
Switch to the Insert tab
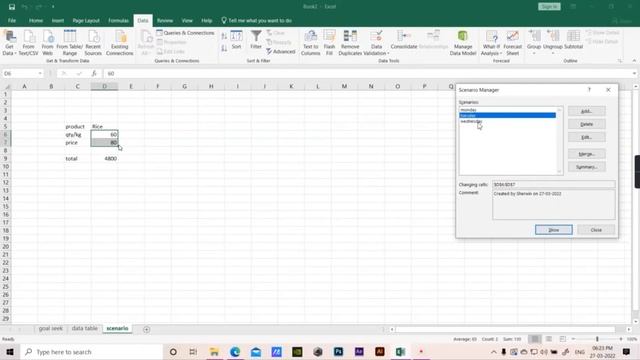point(58,20)
